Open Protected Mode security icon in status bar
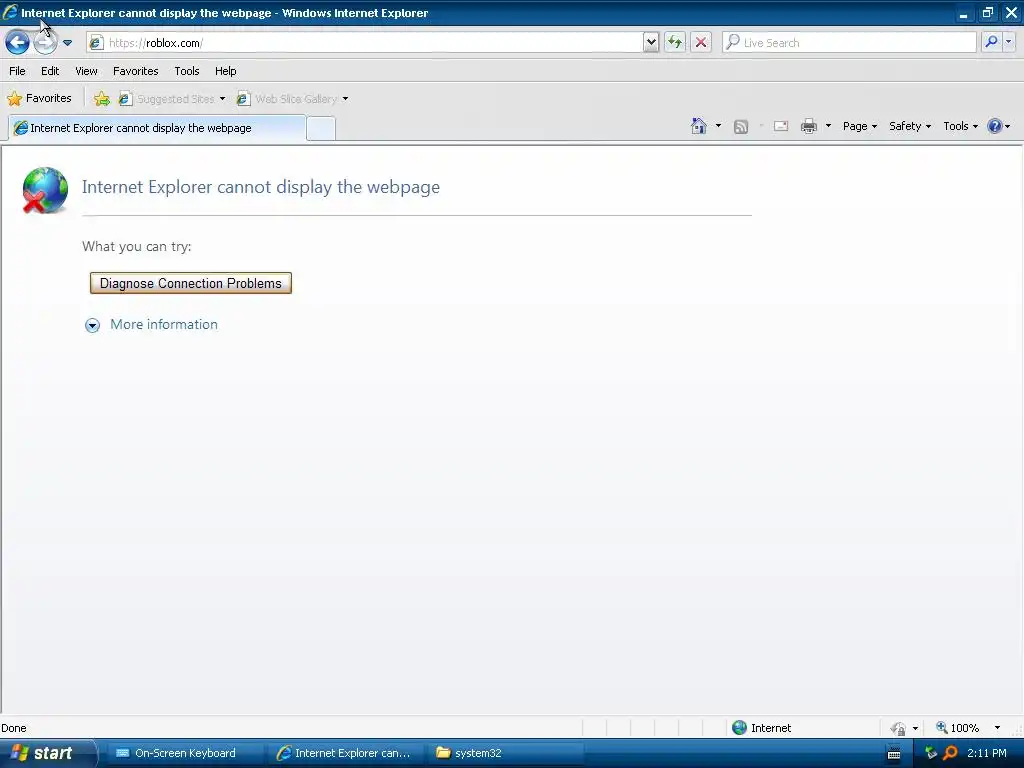This screenshot has width=1024, height=768. [x=899, y=728]
